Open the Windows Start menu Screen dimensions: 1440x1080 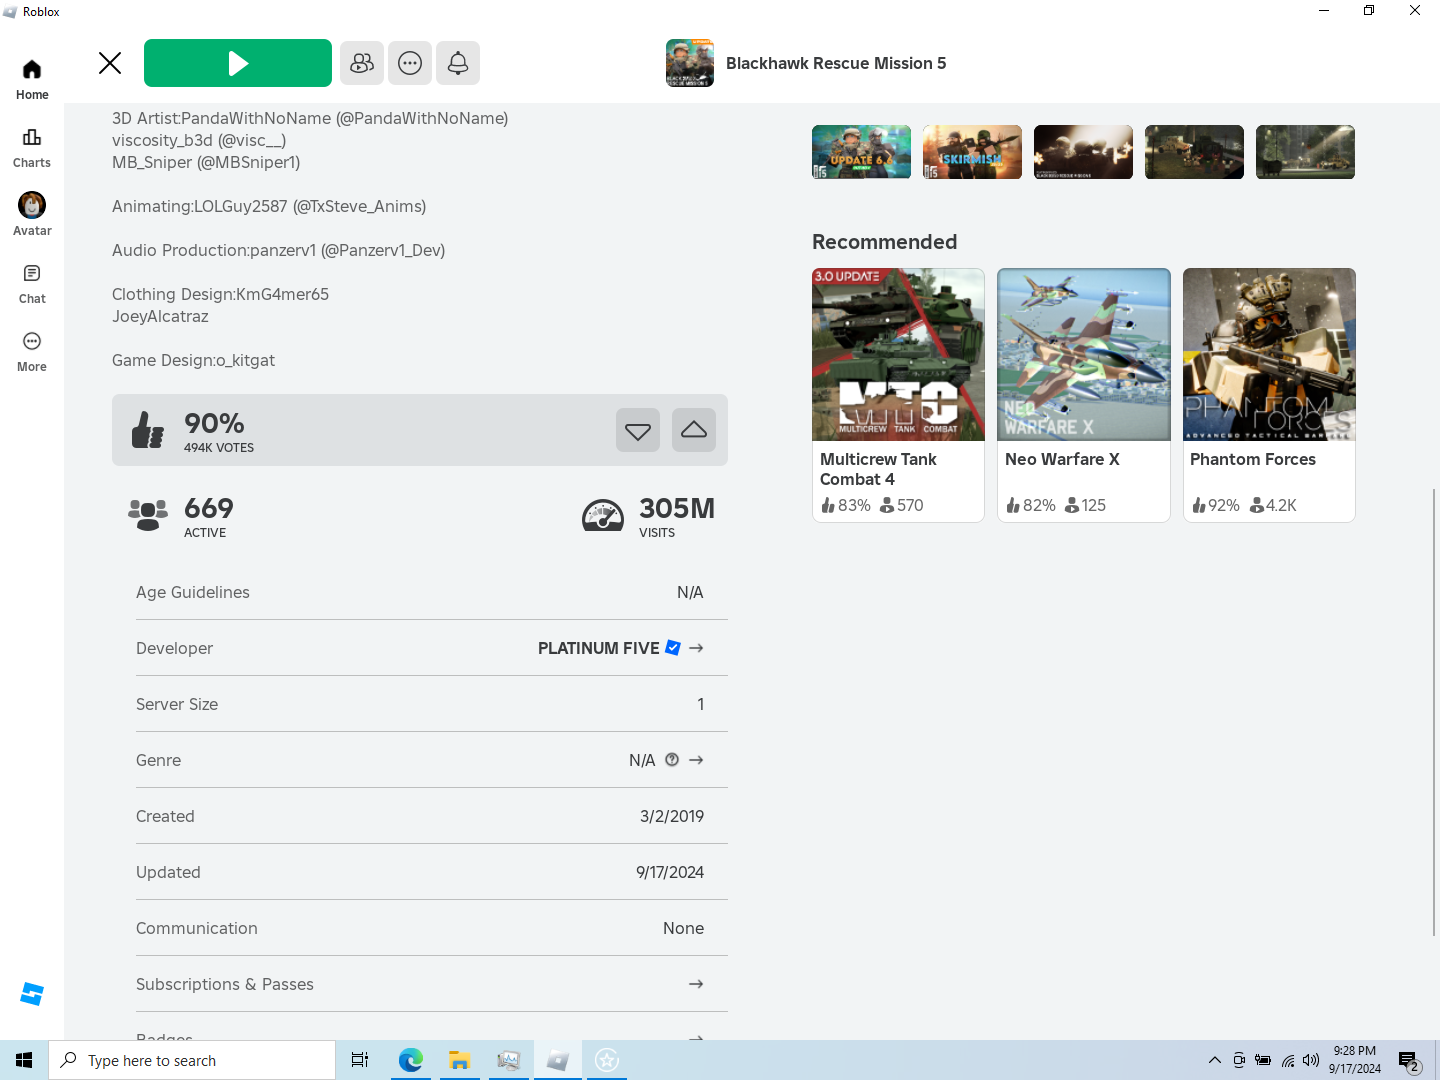point(24,1060)
